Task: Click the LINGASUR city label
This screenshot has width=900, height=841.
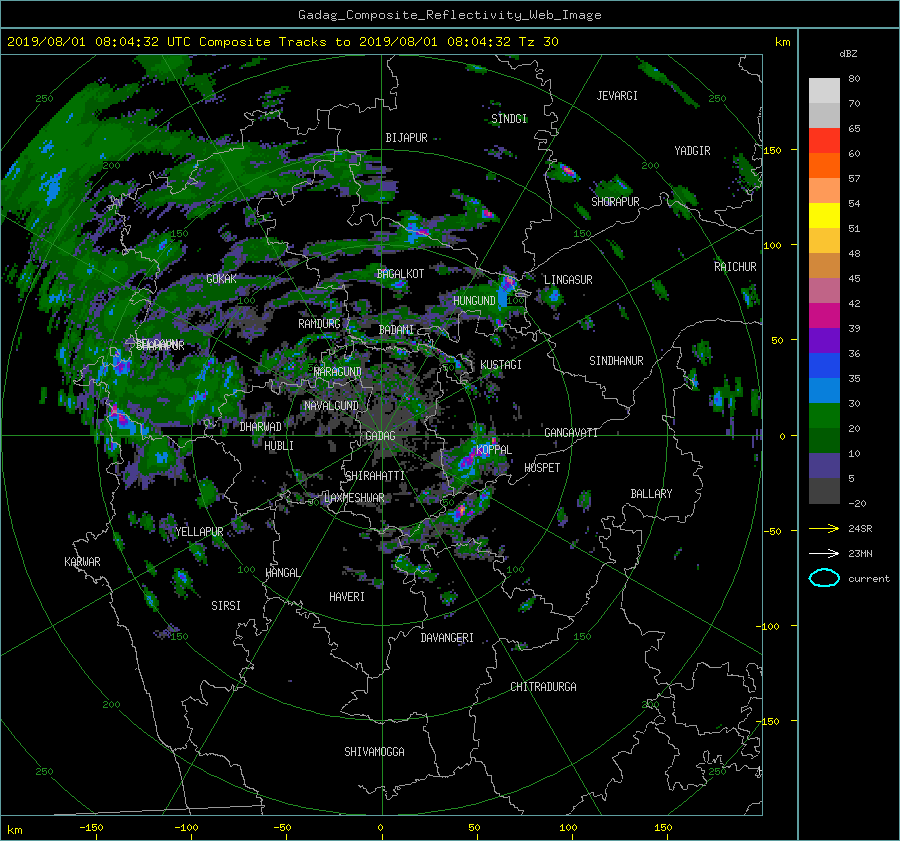Action: [568, 280]
